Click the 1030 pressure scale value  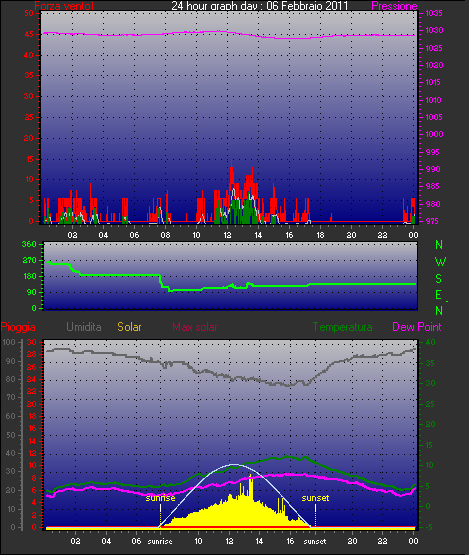[x=434, y=30]
